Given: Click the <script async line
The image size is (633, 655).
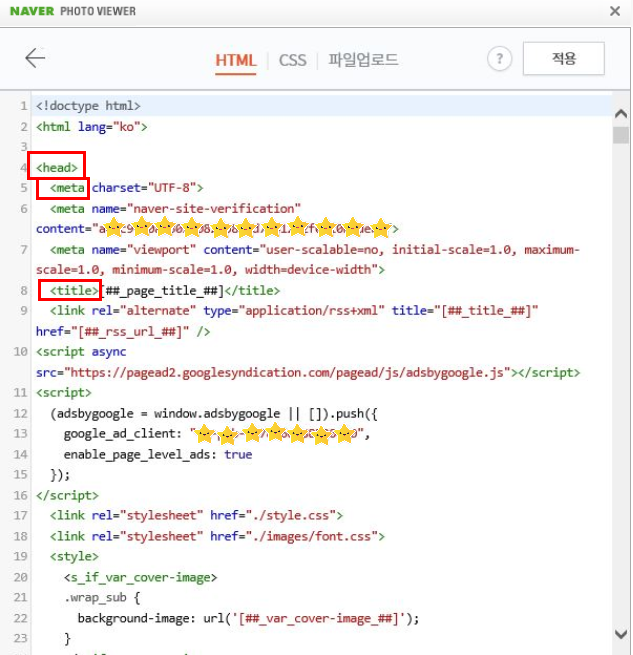Looking at the screenshot, I should coord(81,352).
